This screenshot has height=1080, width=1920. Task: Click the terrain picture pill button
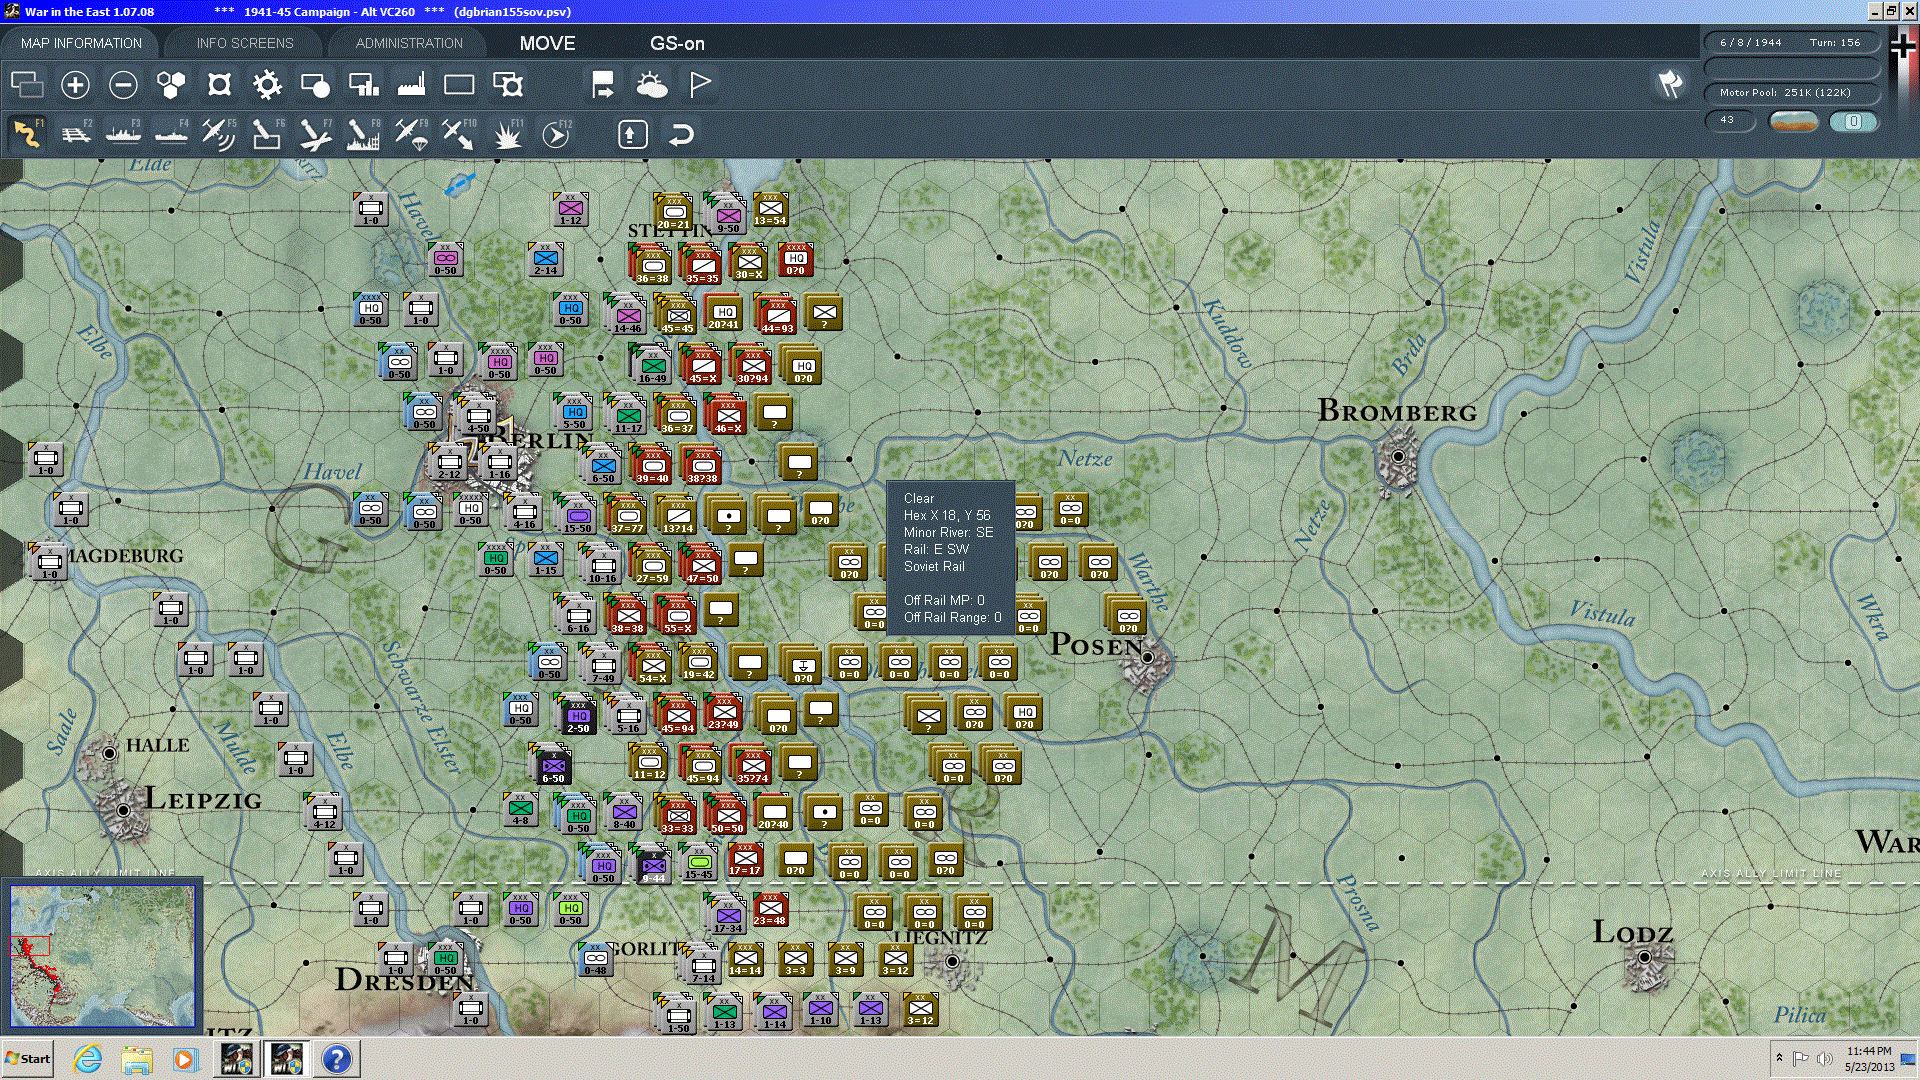point(1794,121)
